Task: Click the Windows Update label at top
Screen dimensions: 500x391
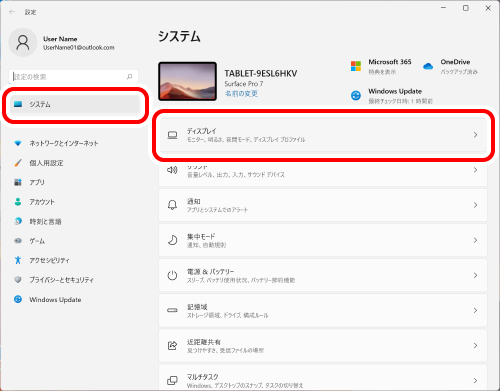Action: pos(395,91)
